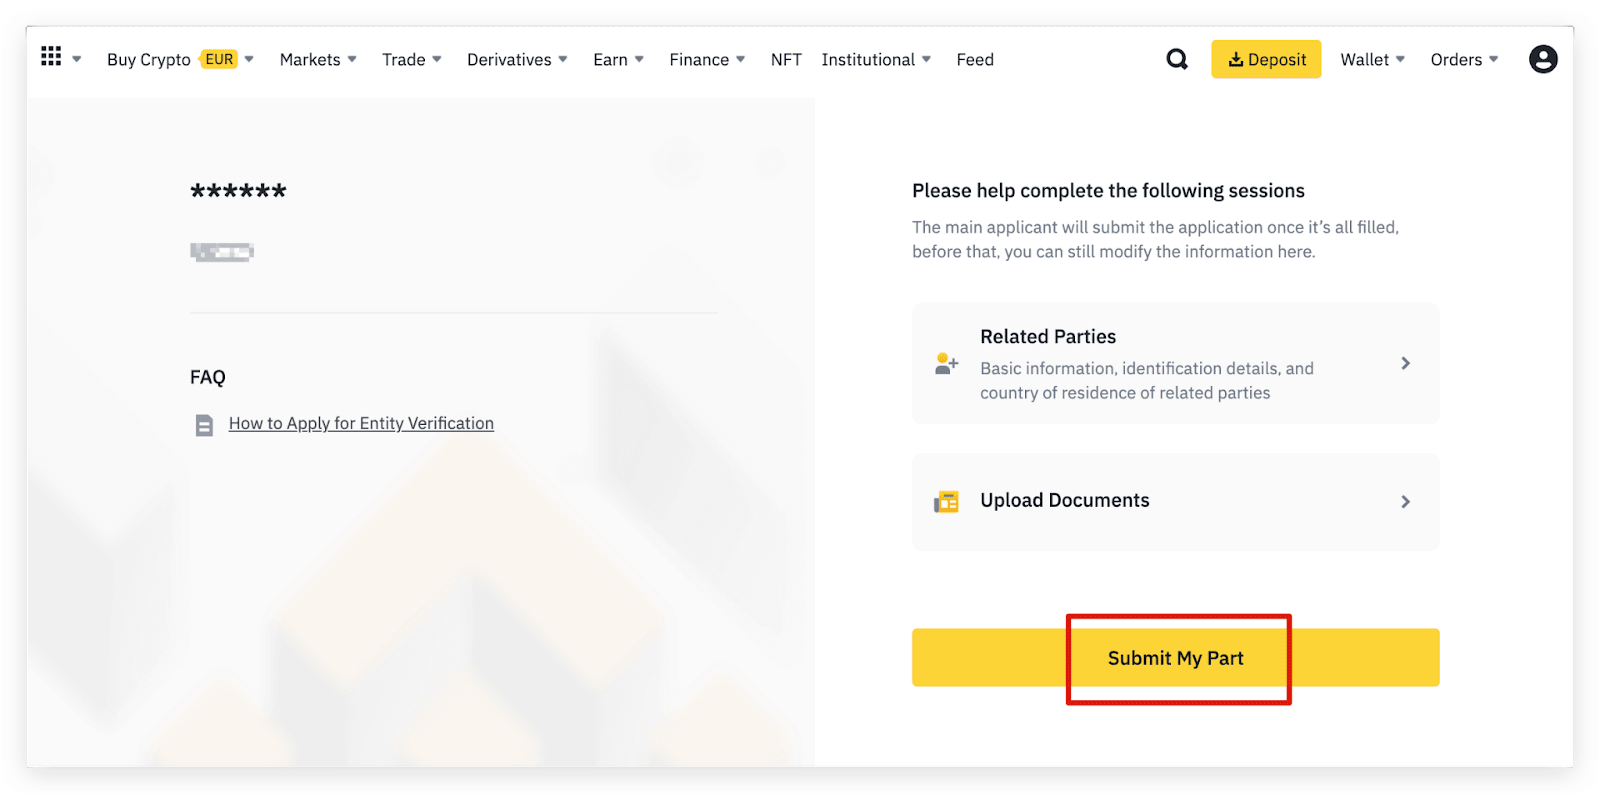Open the Orders dropdown menu

[x=1464, y=60]
